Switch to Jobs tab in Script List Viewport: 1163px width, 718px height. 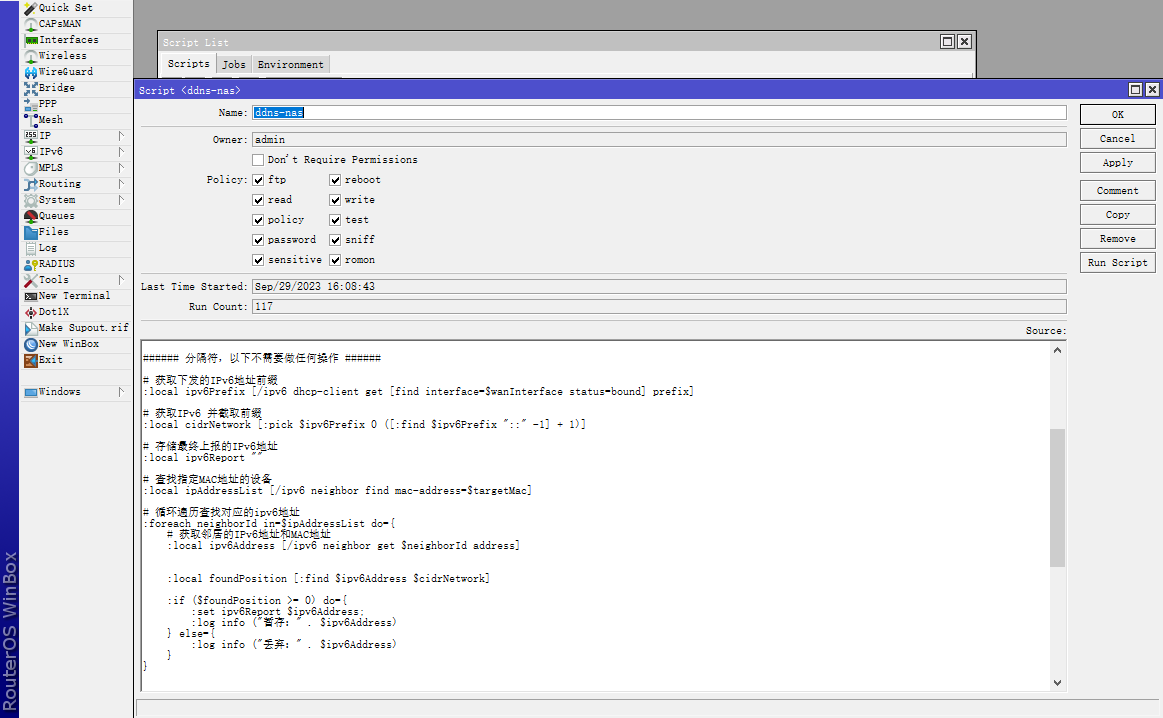tap(234, 65)
